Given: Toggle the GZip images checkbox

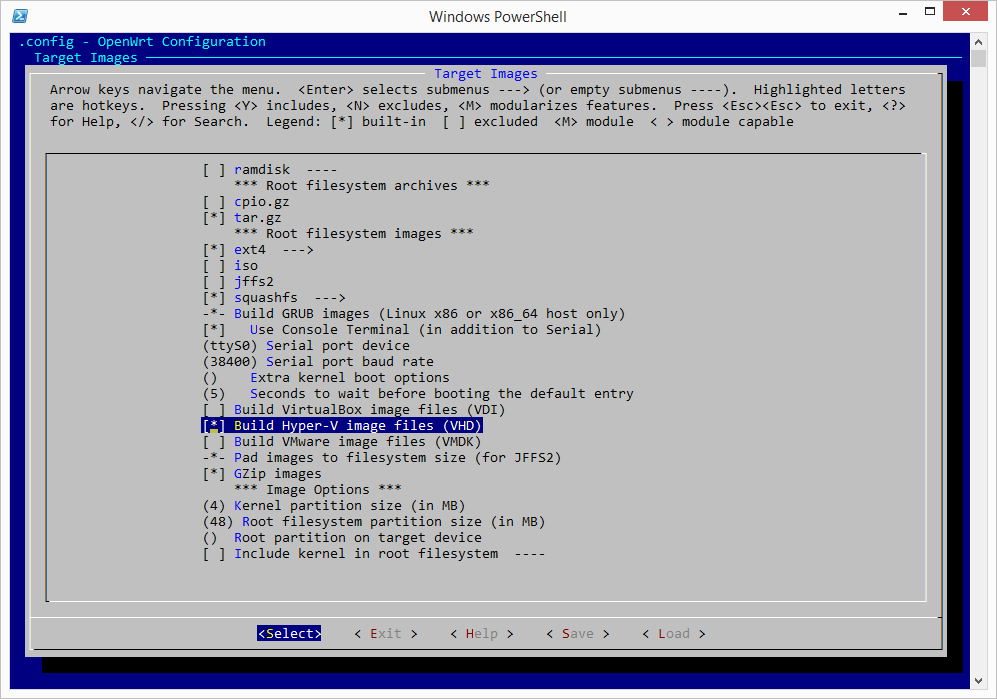Looking at the screenshot, I should click(x=214, y=474).
